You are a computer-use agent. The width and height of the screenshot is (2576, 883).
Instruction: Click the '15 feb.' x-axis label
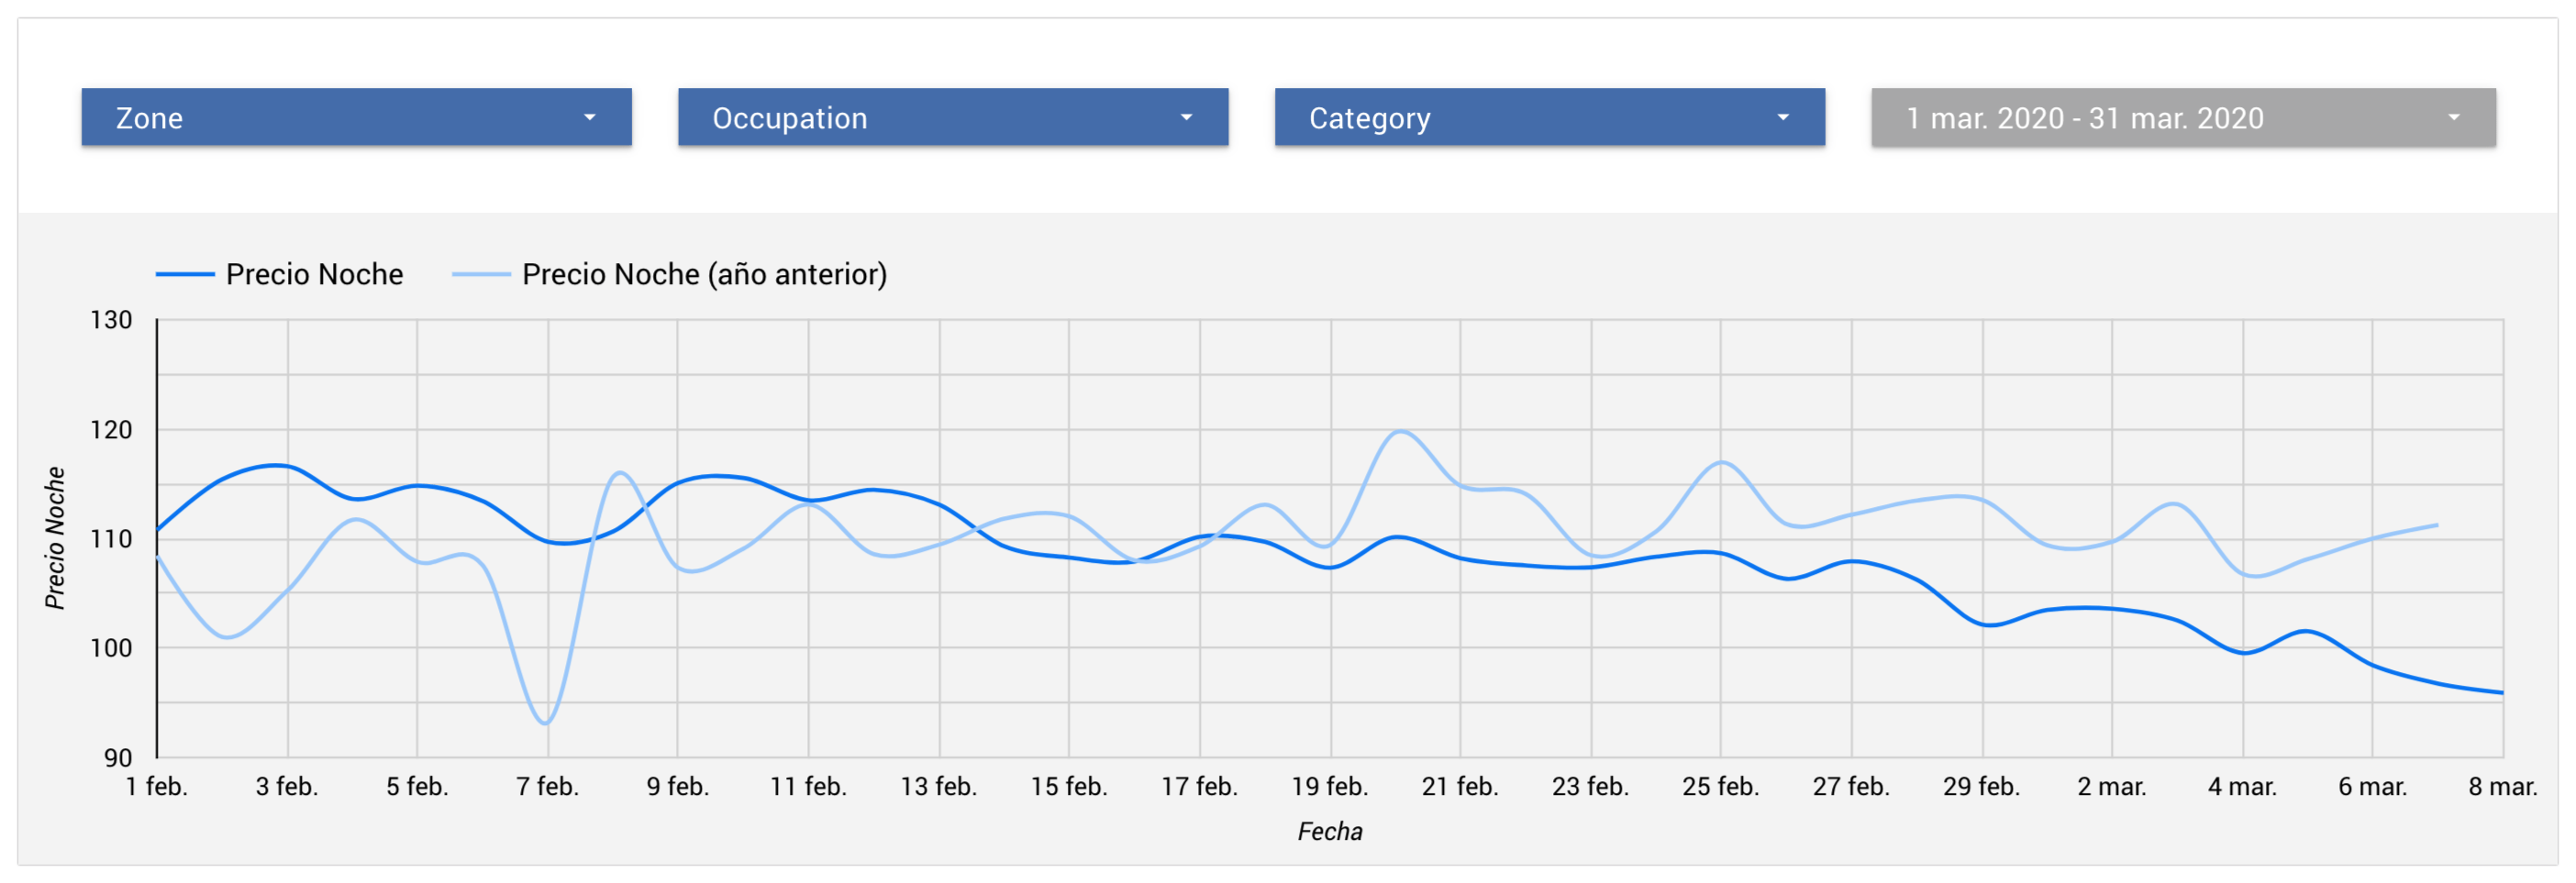pyautogui.click(x=1069, y=787)
